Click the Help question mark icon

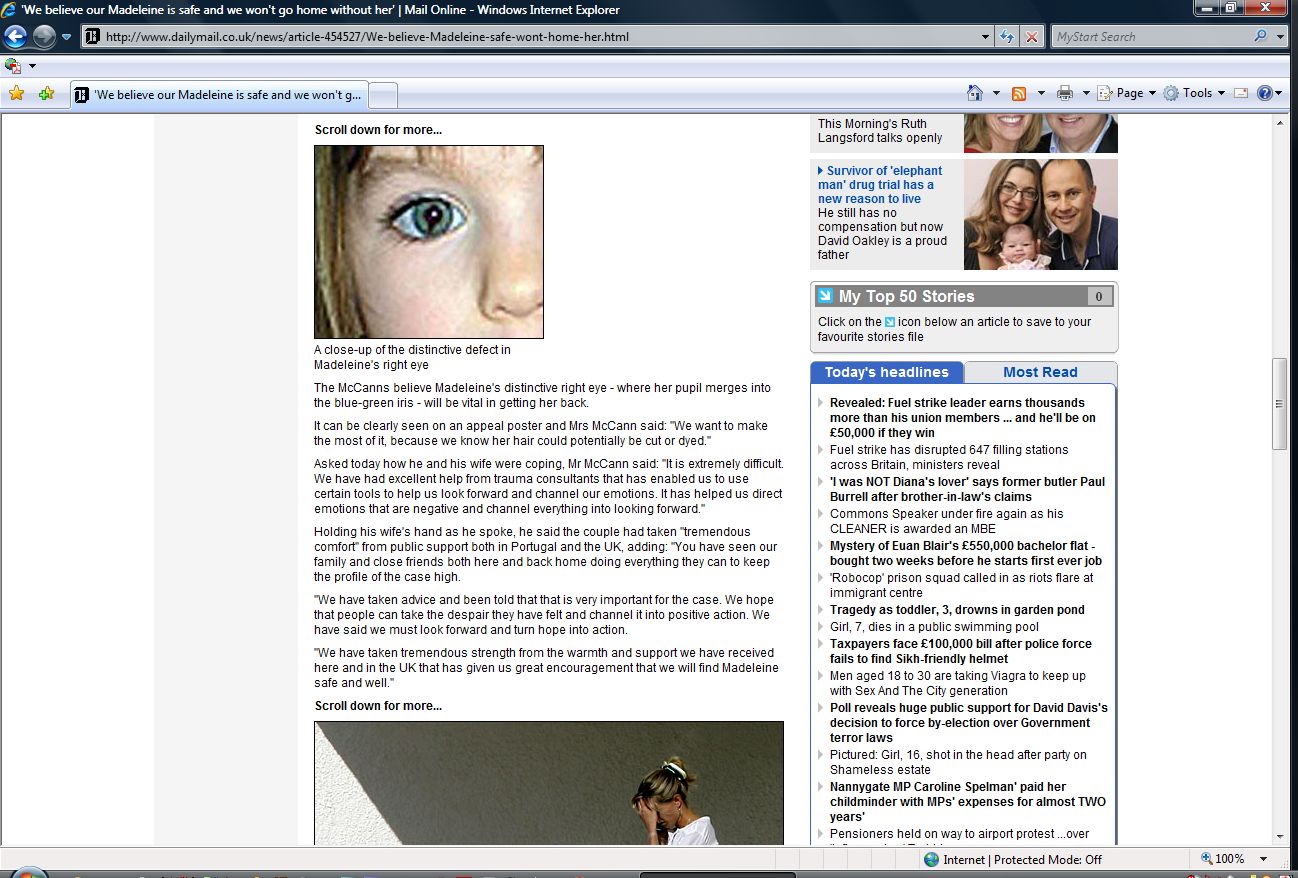coord(1264,93)
